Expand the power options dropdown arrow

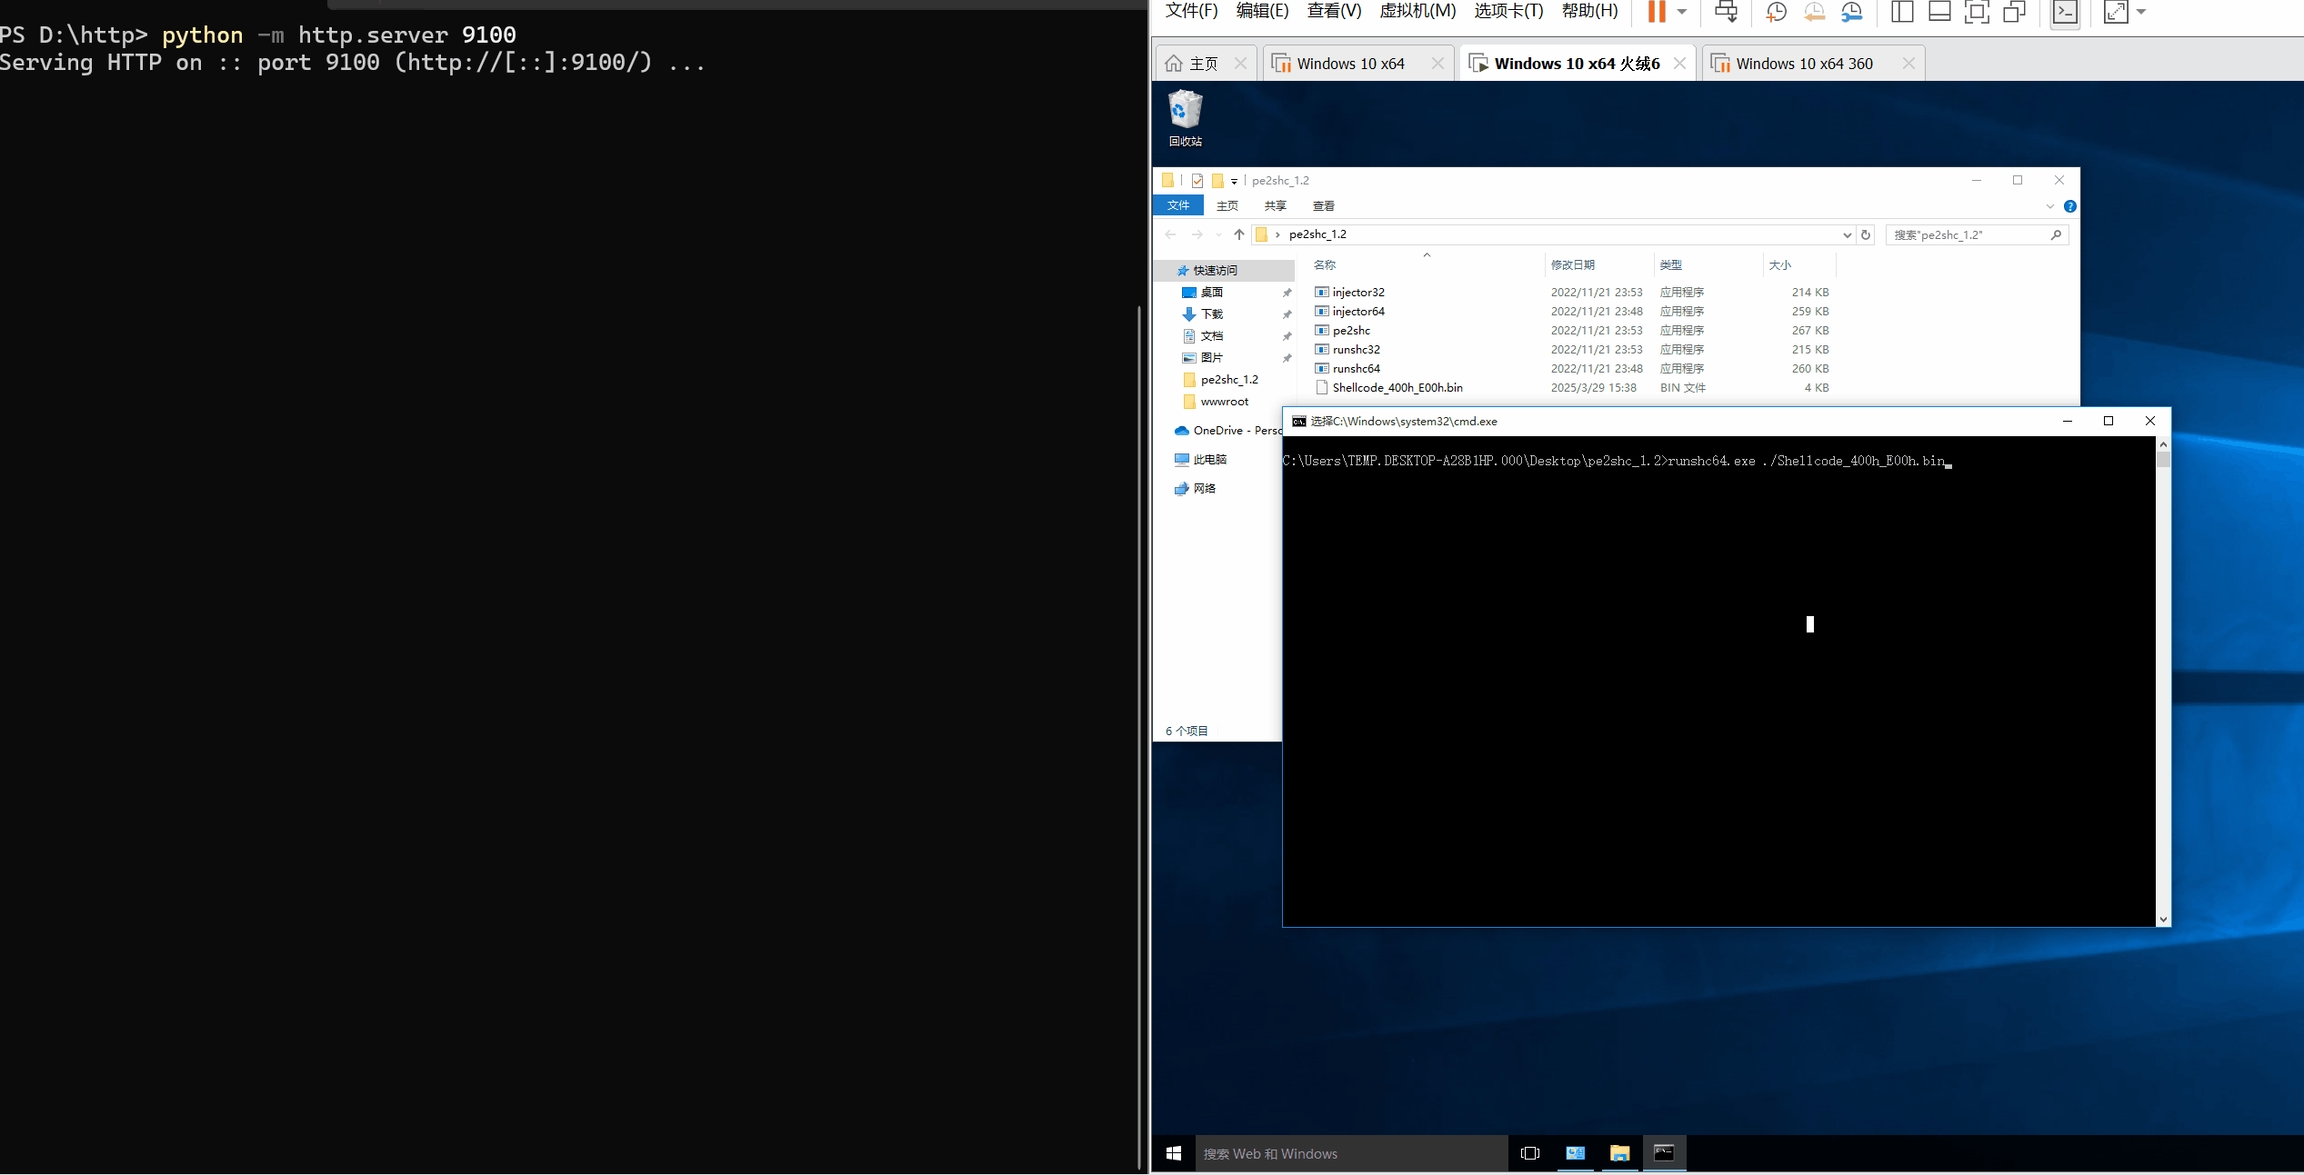[x=1682, y=11]
